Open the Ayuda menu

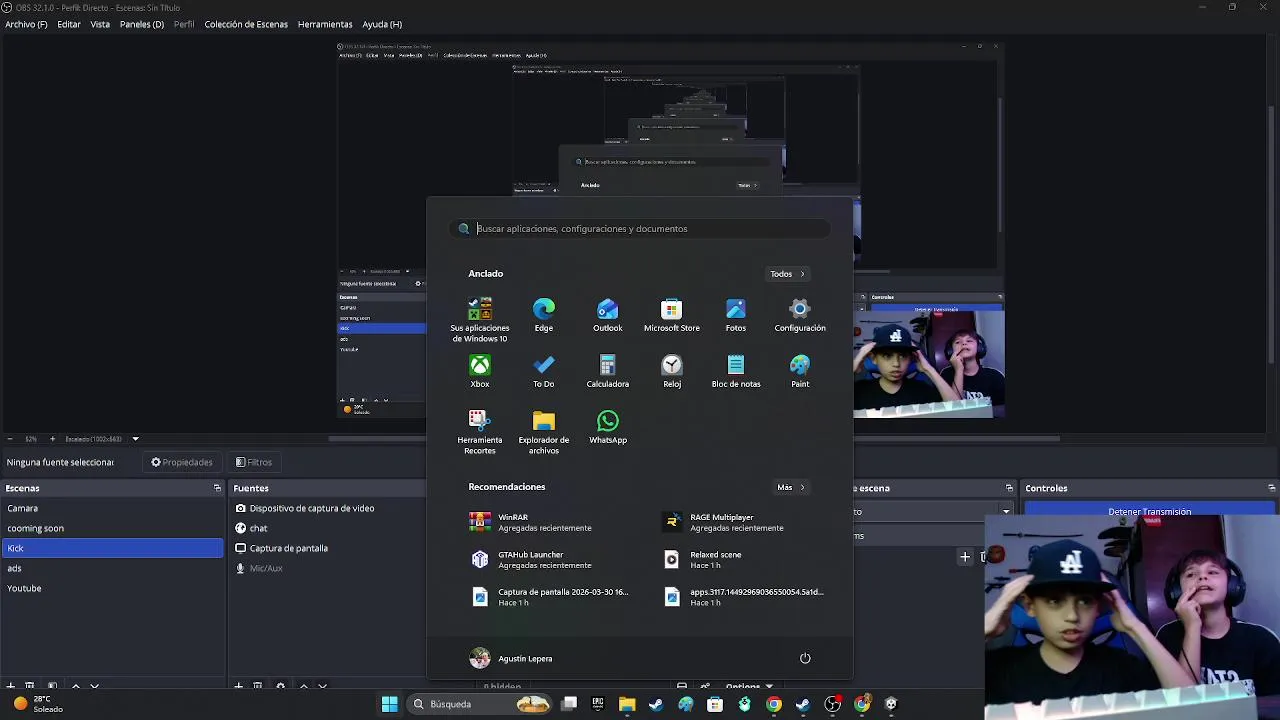[x=382, y=24]
